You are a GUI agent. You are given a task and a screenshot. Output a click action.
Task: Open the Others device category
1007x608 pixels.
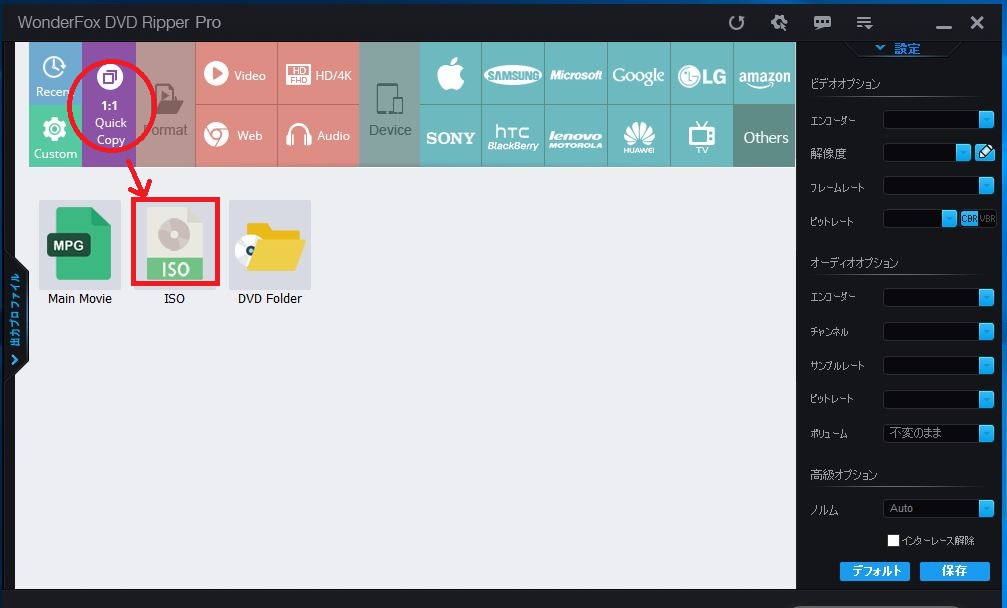click(764, 135)
